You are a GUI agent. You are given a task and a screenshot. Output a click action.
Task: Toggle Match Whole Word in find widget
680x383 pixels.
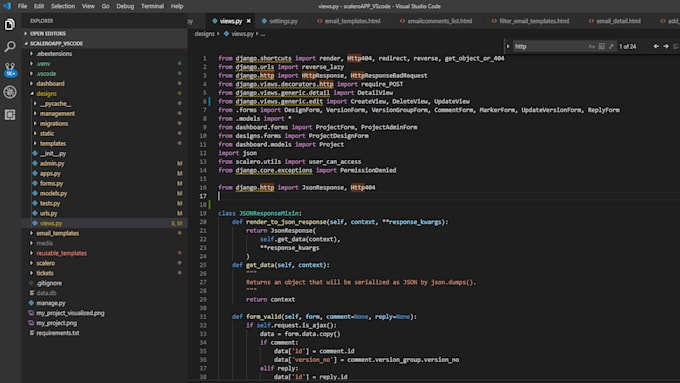(602, 46)
